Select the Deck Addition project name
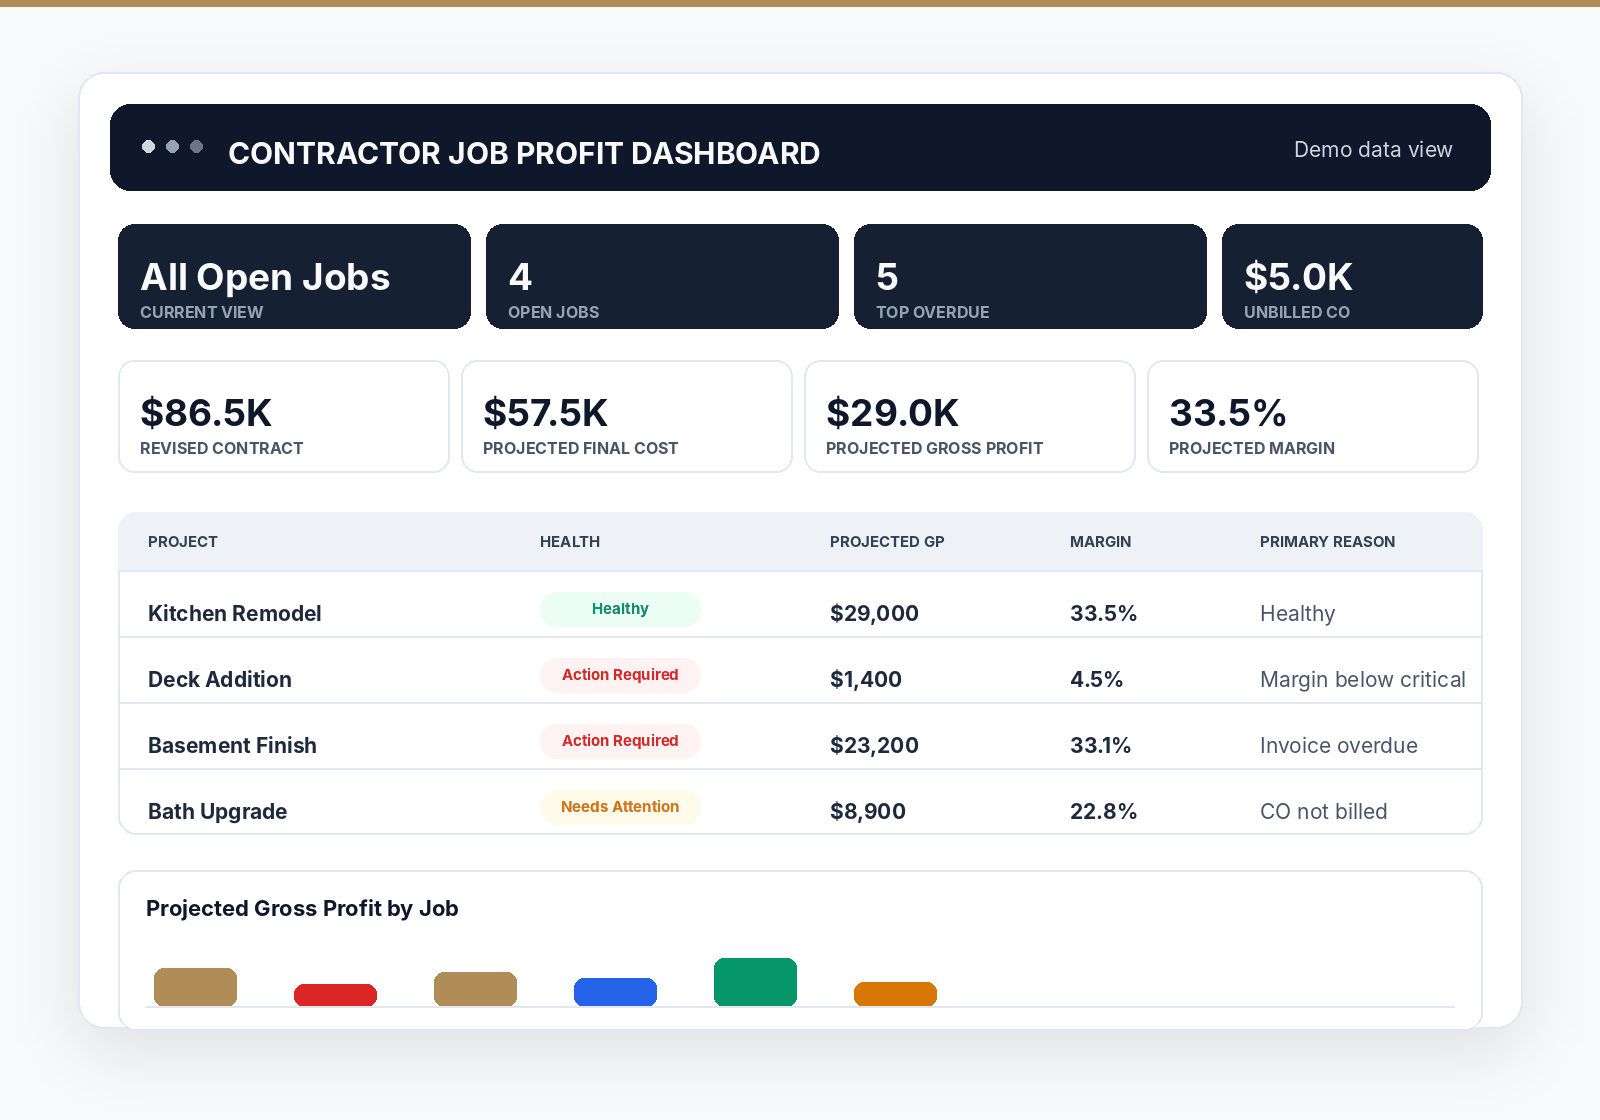Image resolution: width=1600 pixels, height=1120 pixels. tap(220, 679)
